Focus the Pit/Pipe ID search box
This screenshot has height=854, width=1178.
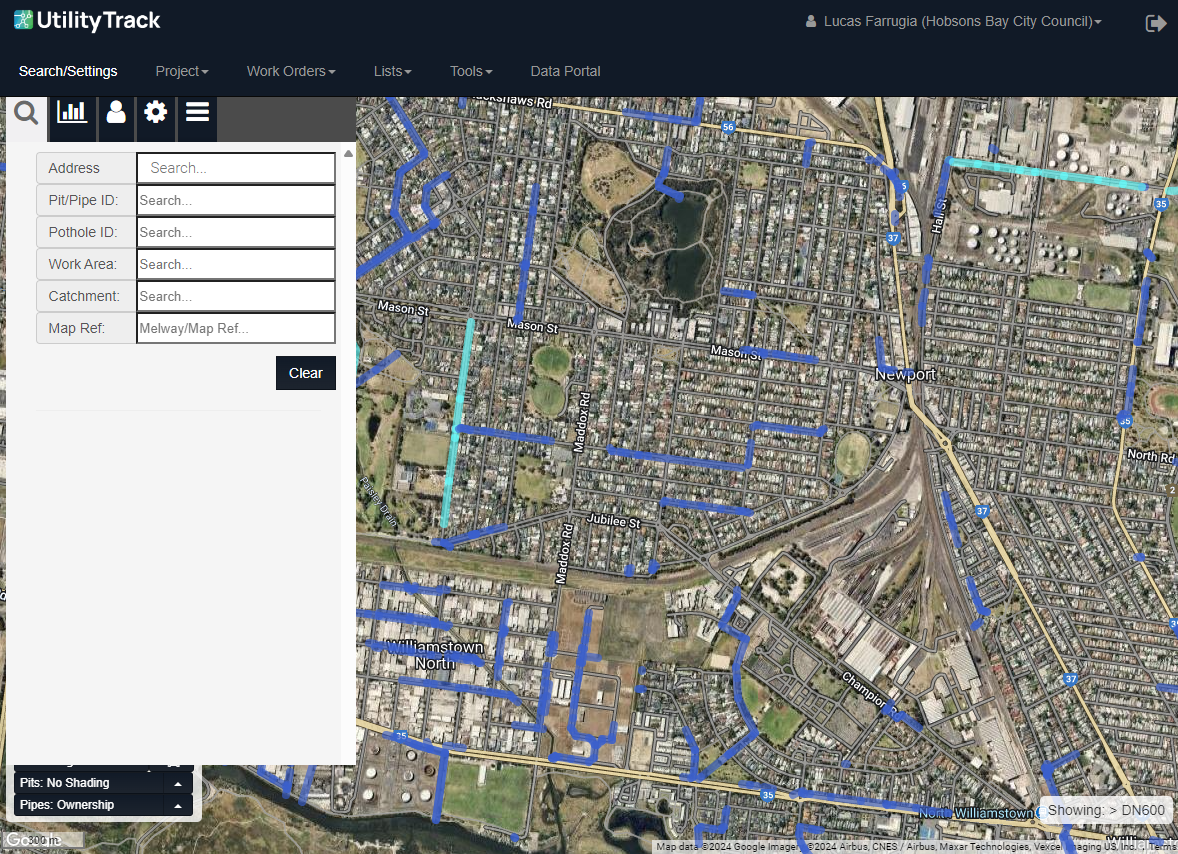236,200
